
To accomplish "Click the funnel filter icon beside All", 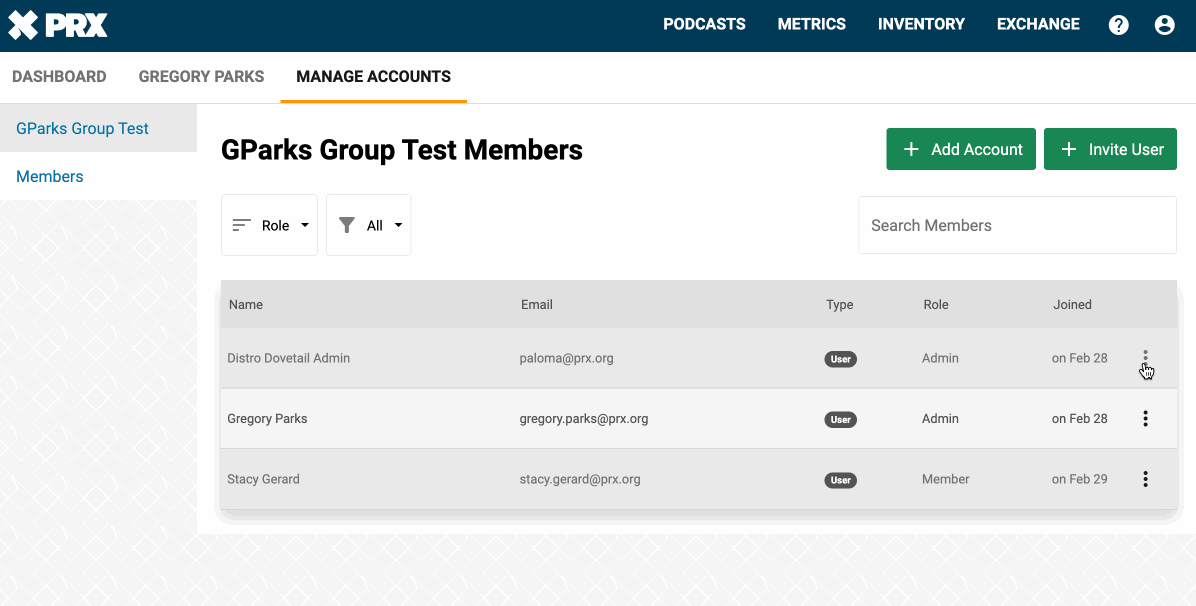I will 347,225.
